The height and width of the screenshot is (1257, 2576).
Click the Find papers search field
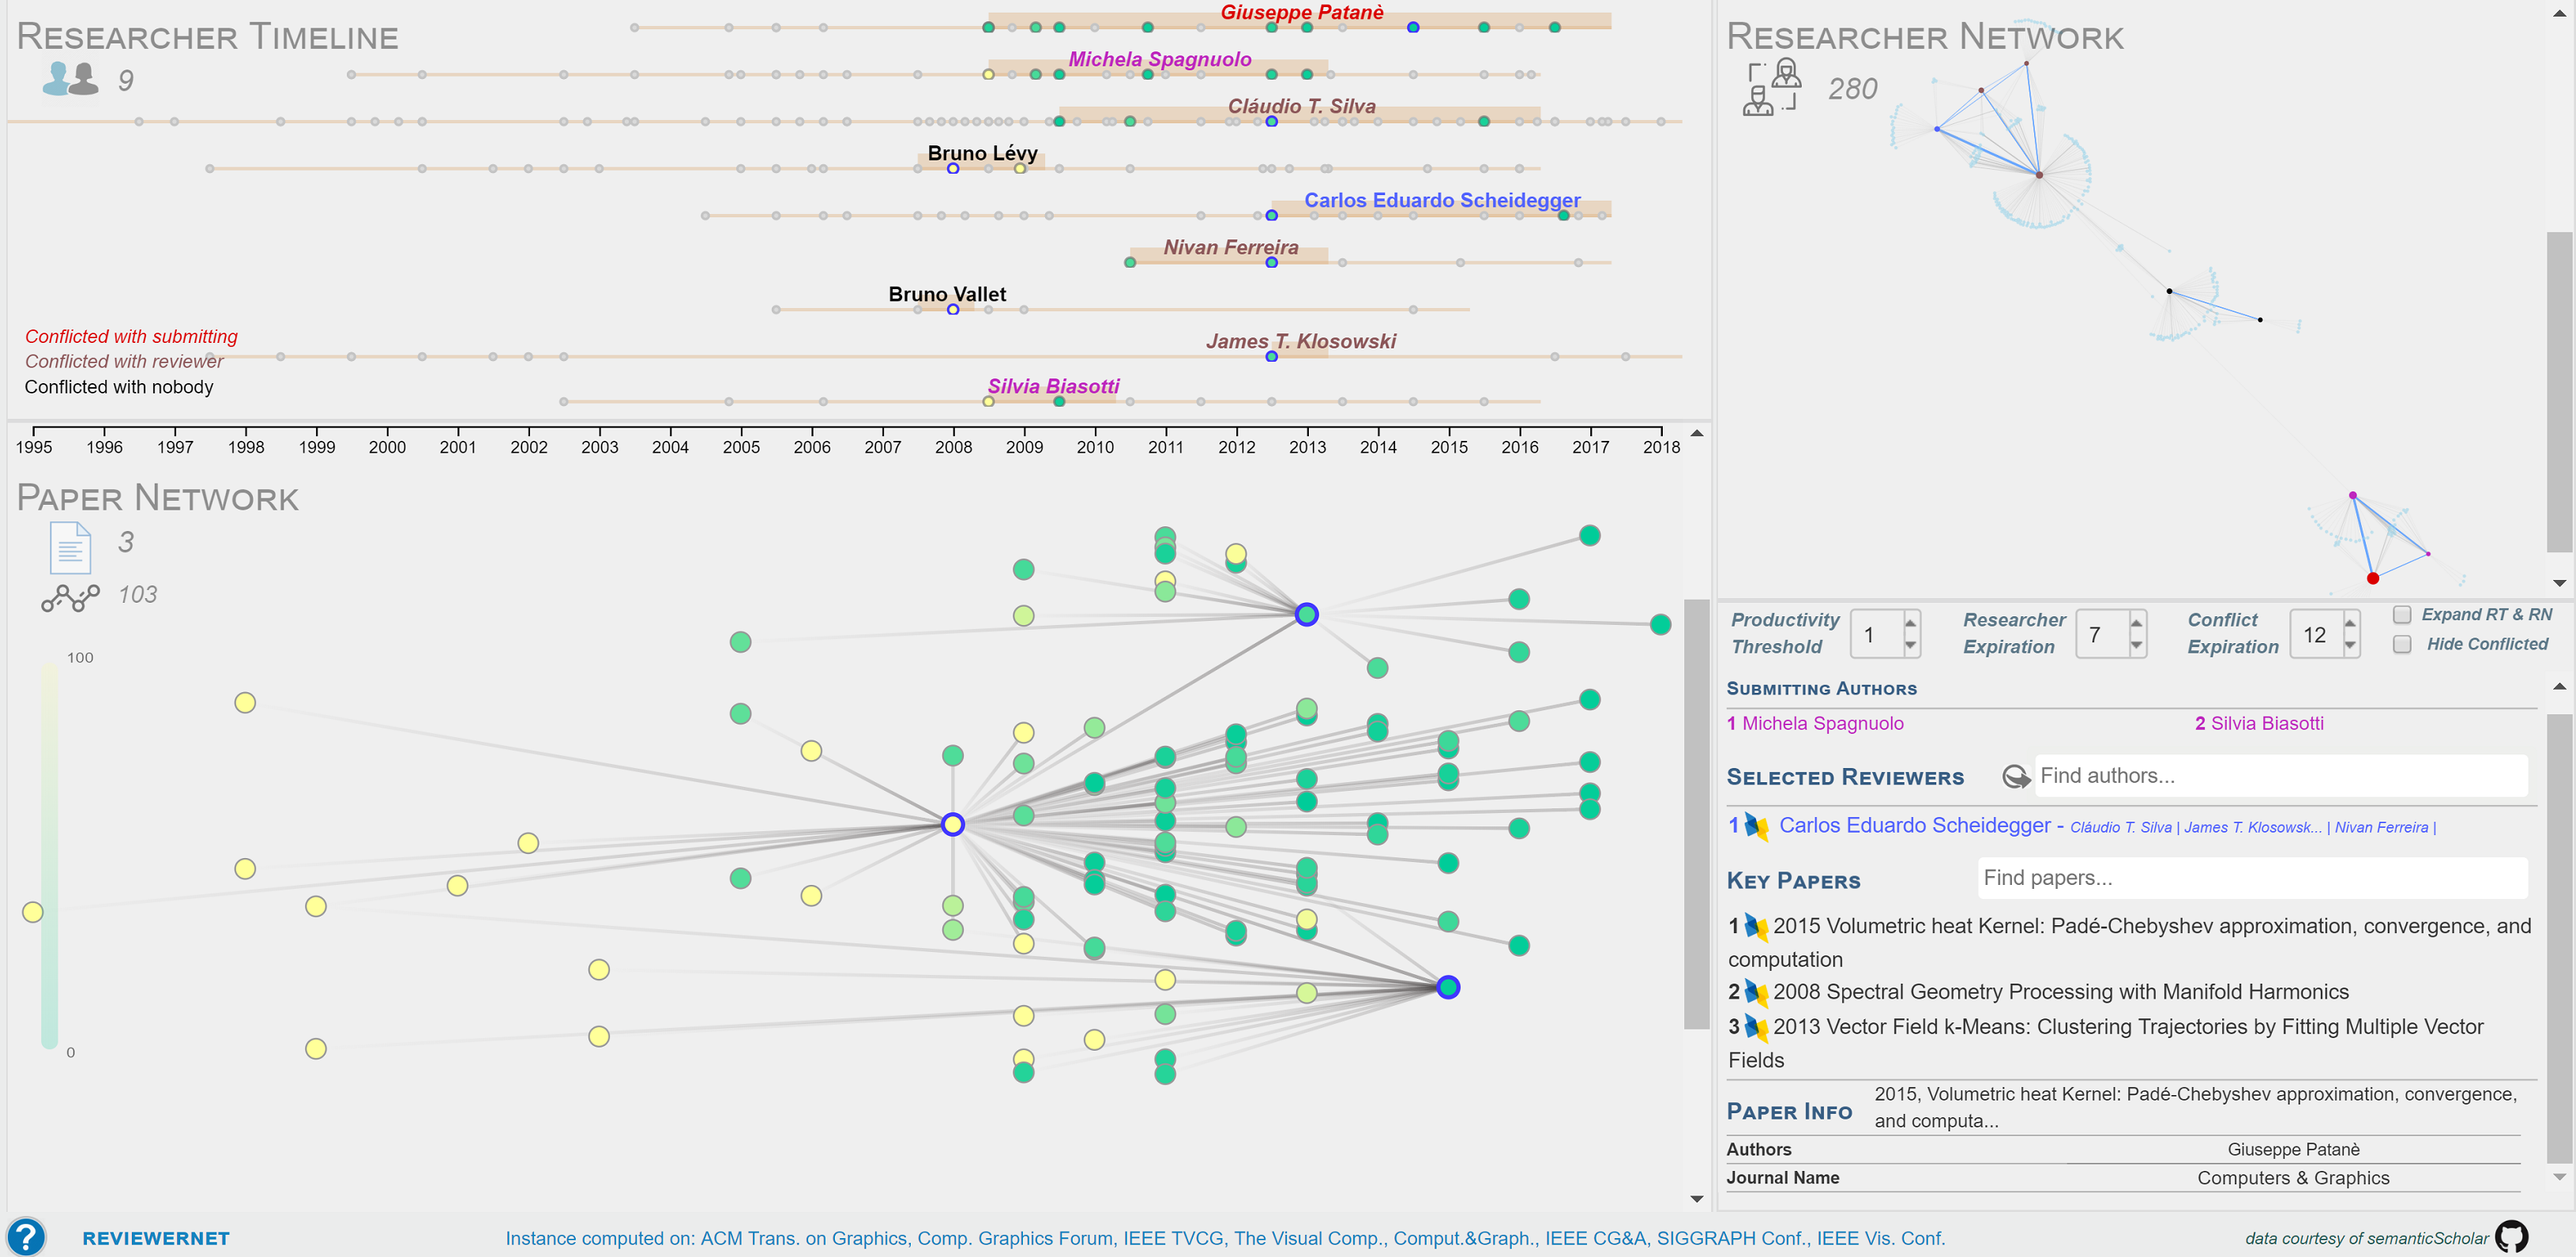tap(2251, 878)
